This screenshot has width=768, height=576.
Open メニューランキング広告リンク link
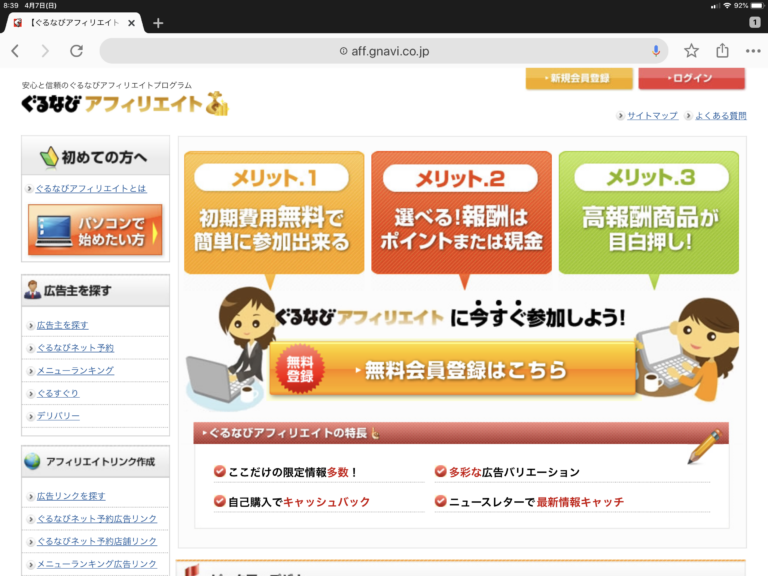tap(97, 564)
